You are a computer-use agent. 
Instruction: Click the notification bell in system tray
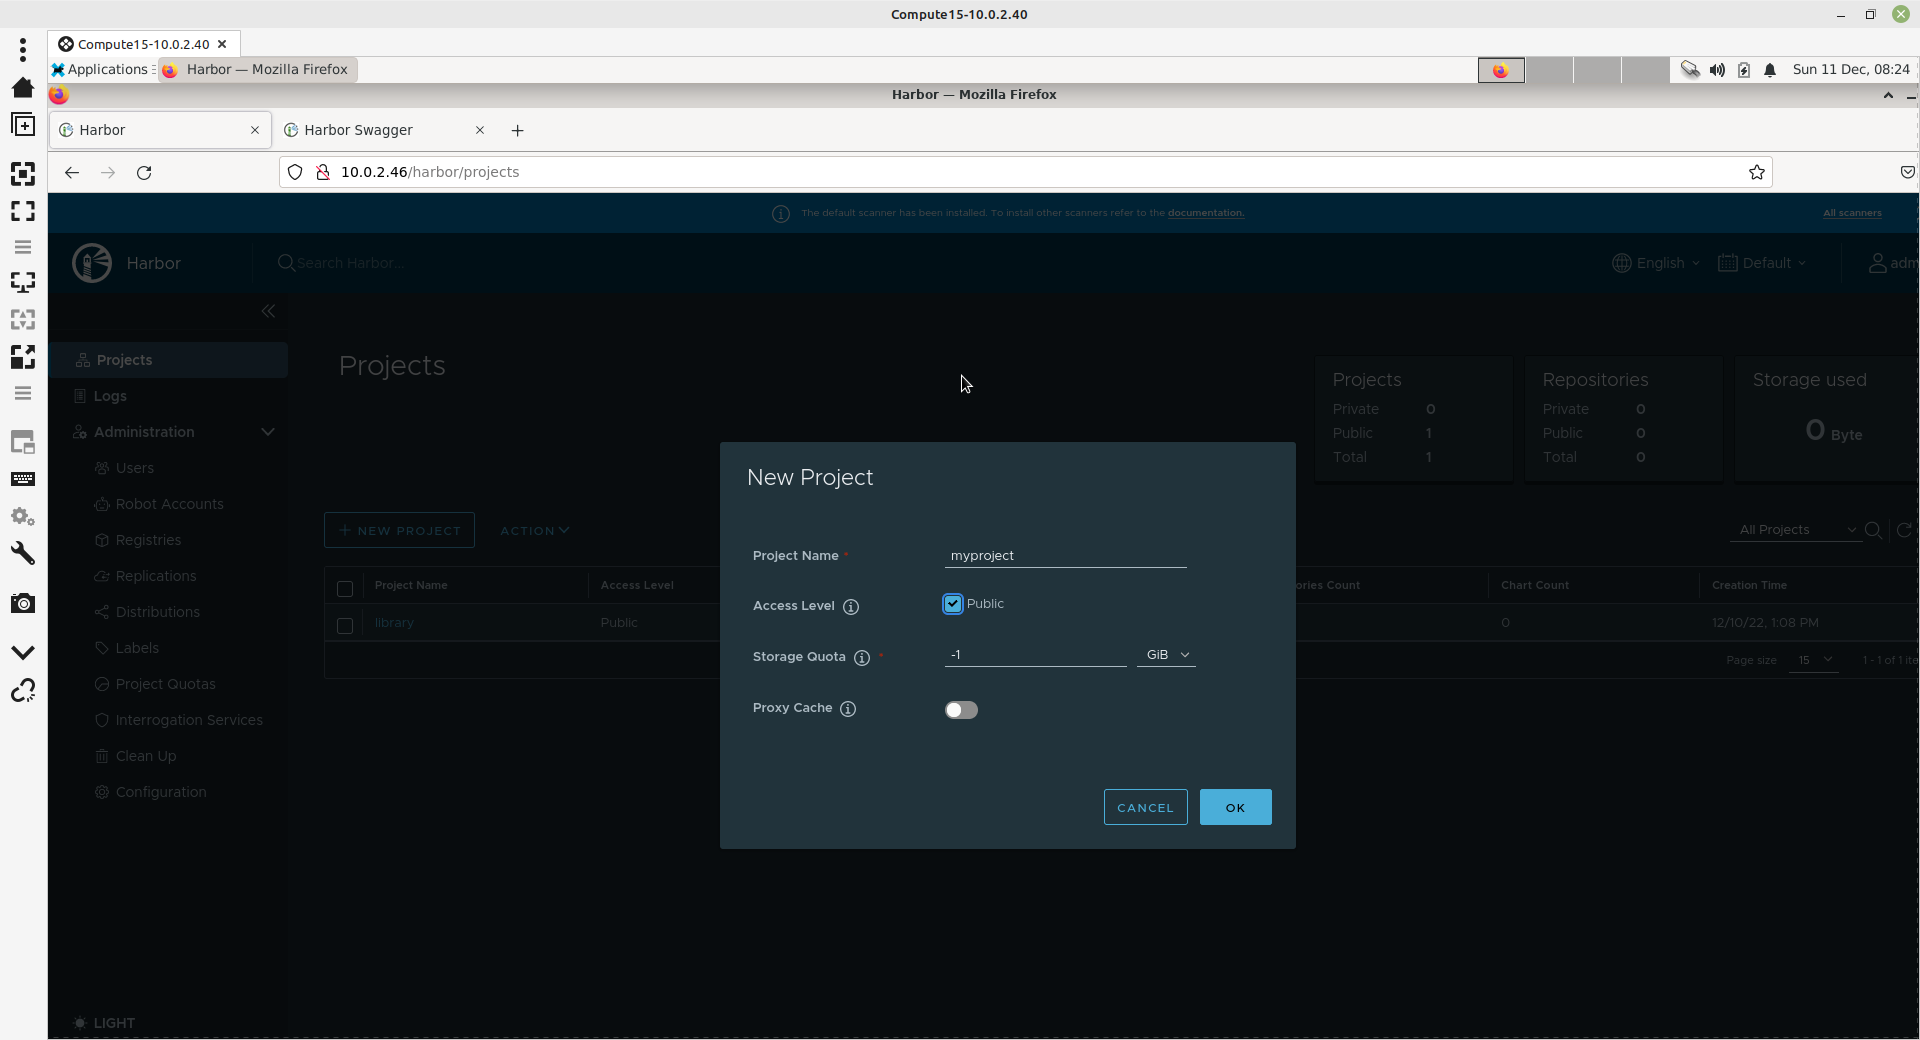(1770, 70)
